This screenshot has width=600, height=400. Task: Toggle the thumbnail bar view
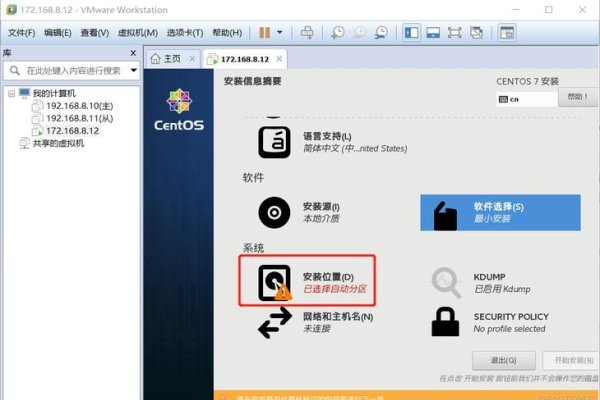point(433,33)
